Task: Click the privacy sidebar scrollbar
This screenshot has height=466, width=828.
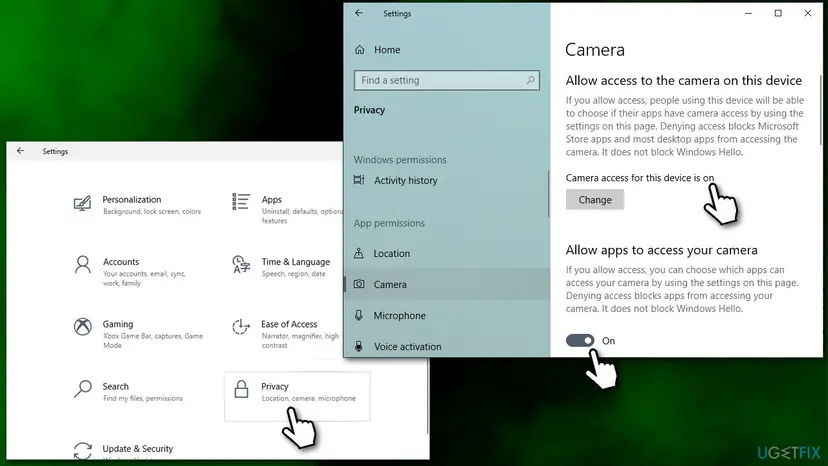Action: [548, 193]
